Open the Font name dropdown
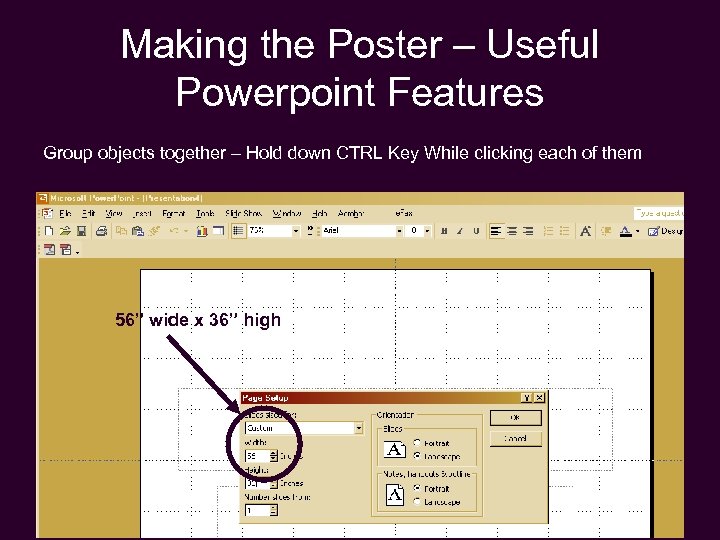720x540 pixels. pyautogui.click(x=399, y=231)
